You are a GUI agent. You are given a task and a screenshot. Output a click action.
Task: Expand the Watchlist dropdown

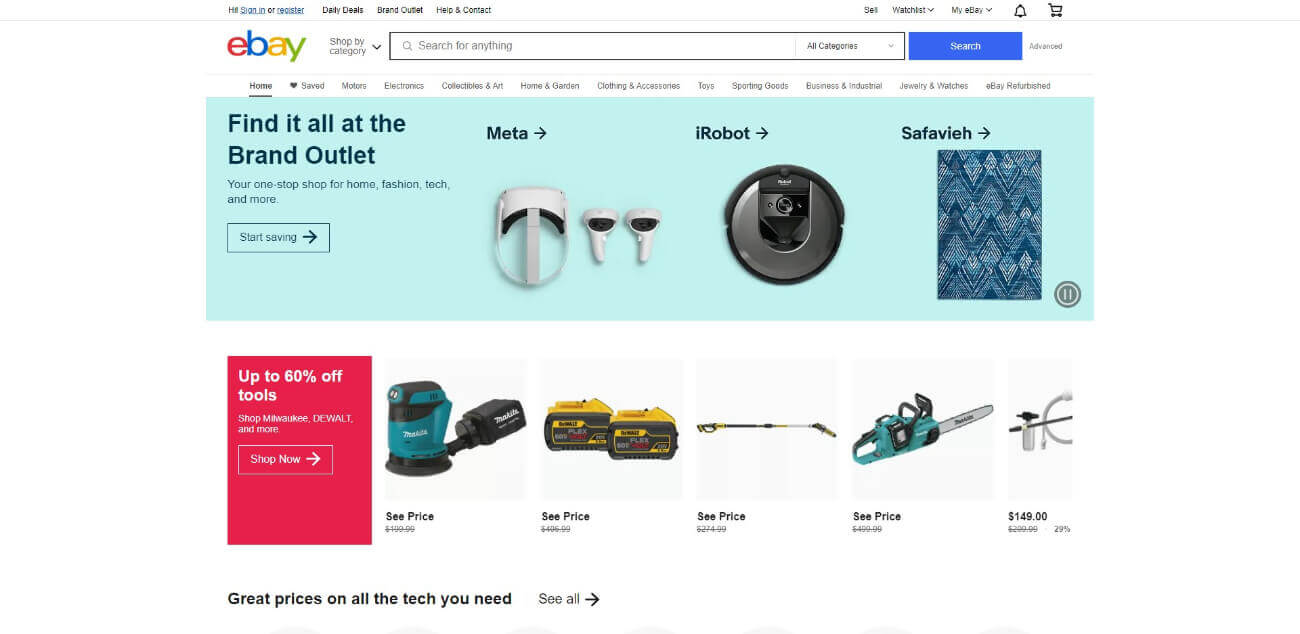[x=912, y=10]
